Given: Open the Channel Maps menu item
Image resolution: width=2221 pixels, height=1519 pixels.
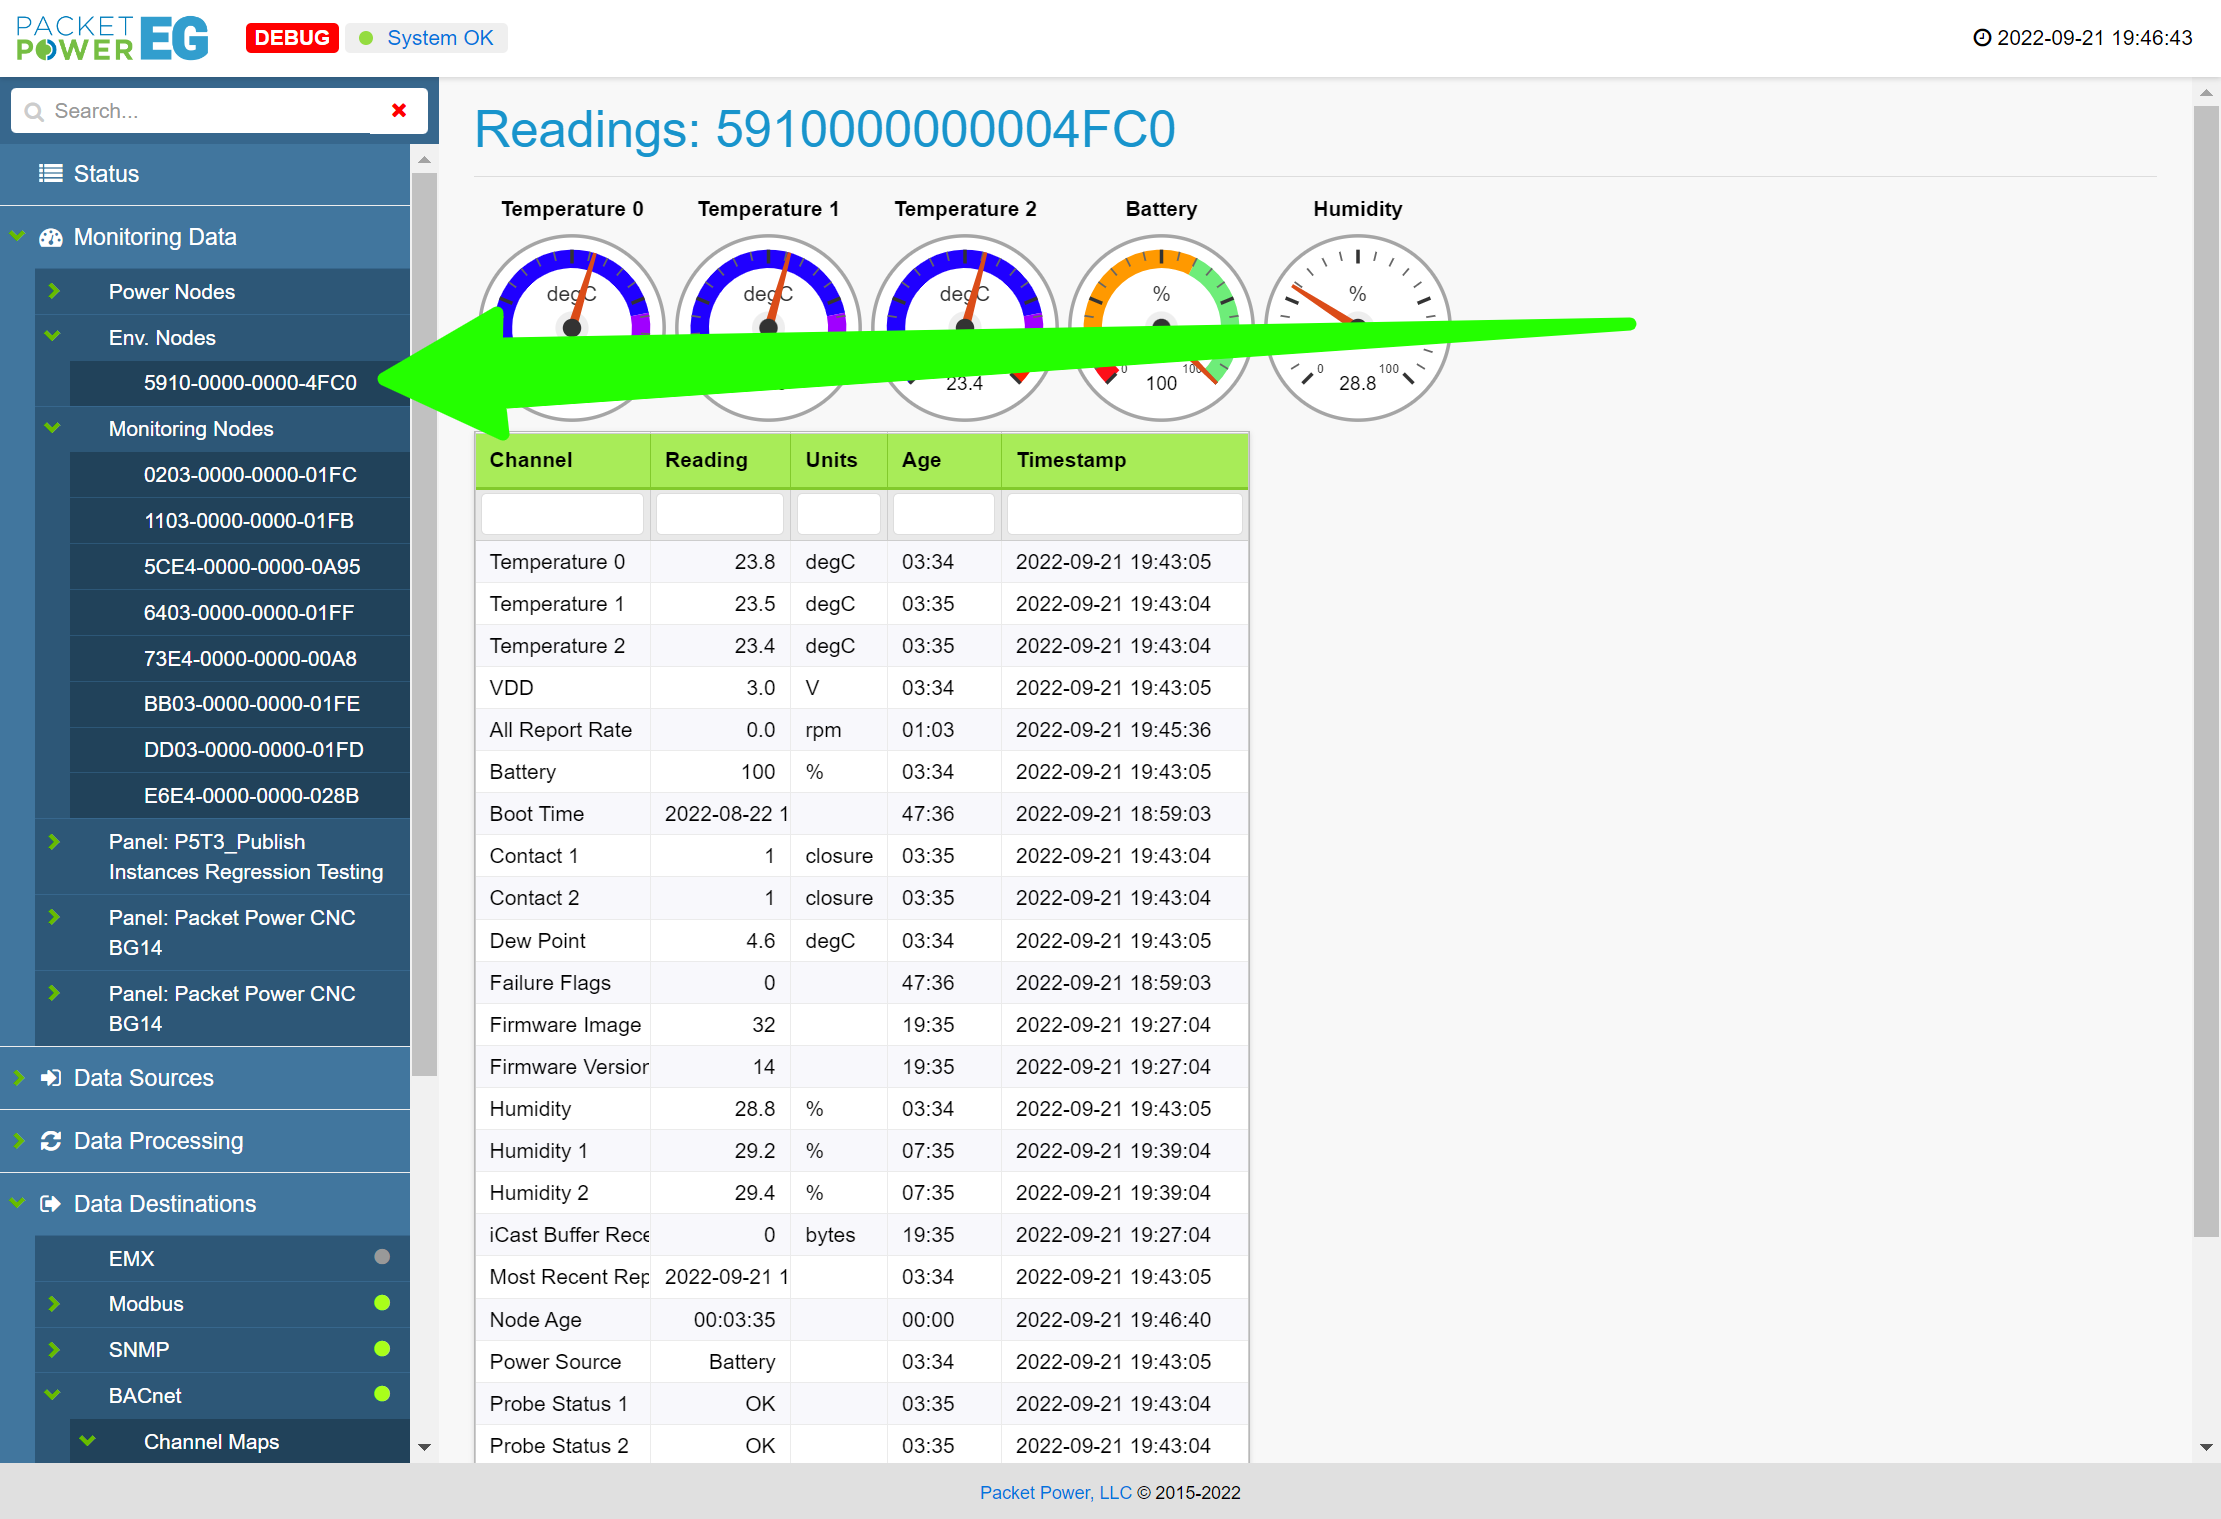Looking at the screenshot, I should 211,1441.
